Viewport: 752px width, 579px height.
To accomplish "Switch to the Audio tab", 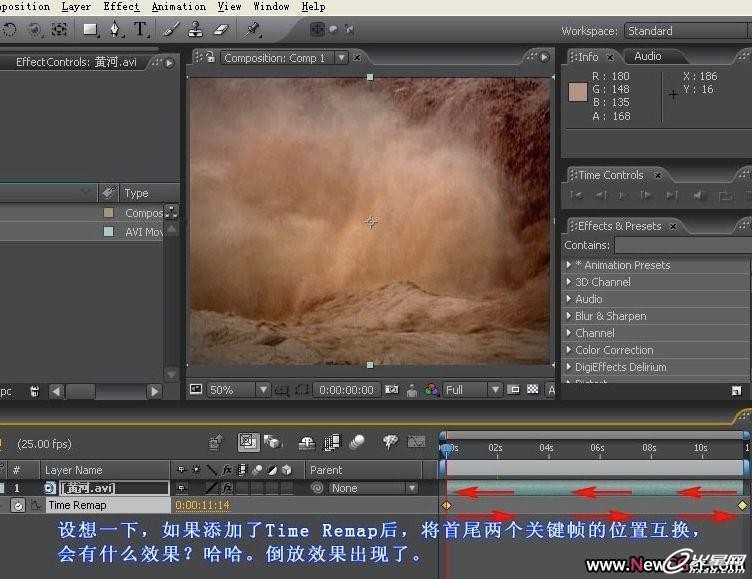I will (x=648, y=57).
